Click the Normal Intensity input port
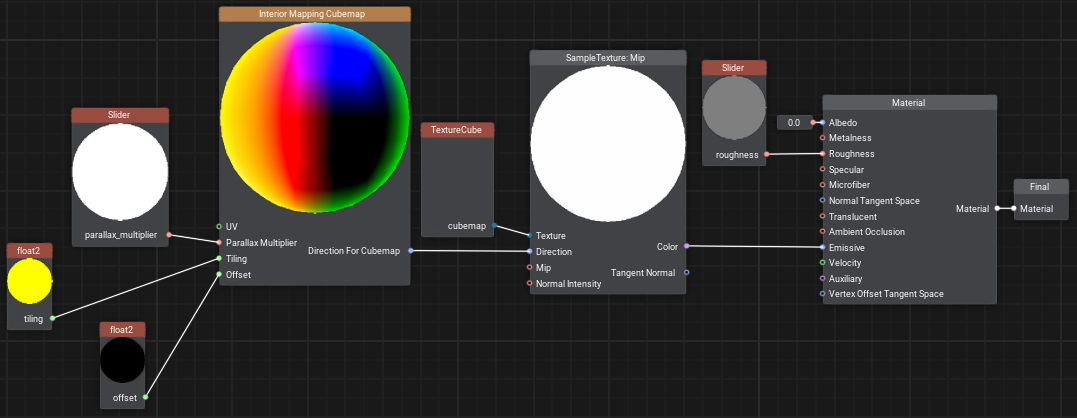Image resolution: width=1077 pixels, height=418 pixels. [x=530, y=284]
